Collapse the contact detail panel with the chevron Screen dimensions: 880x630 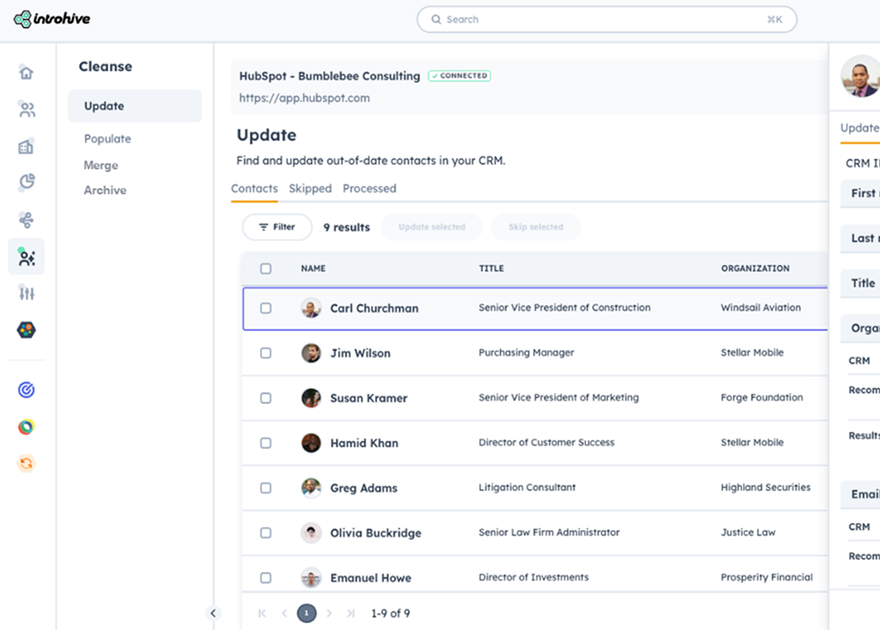[213, 613]
